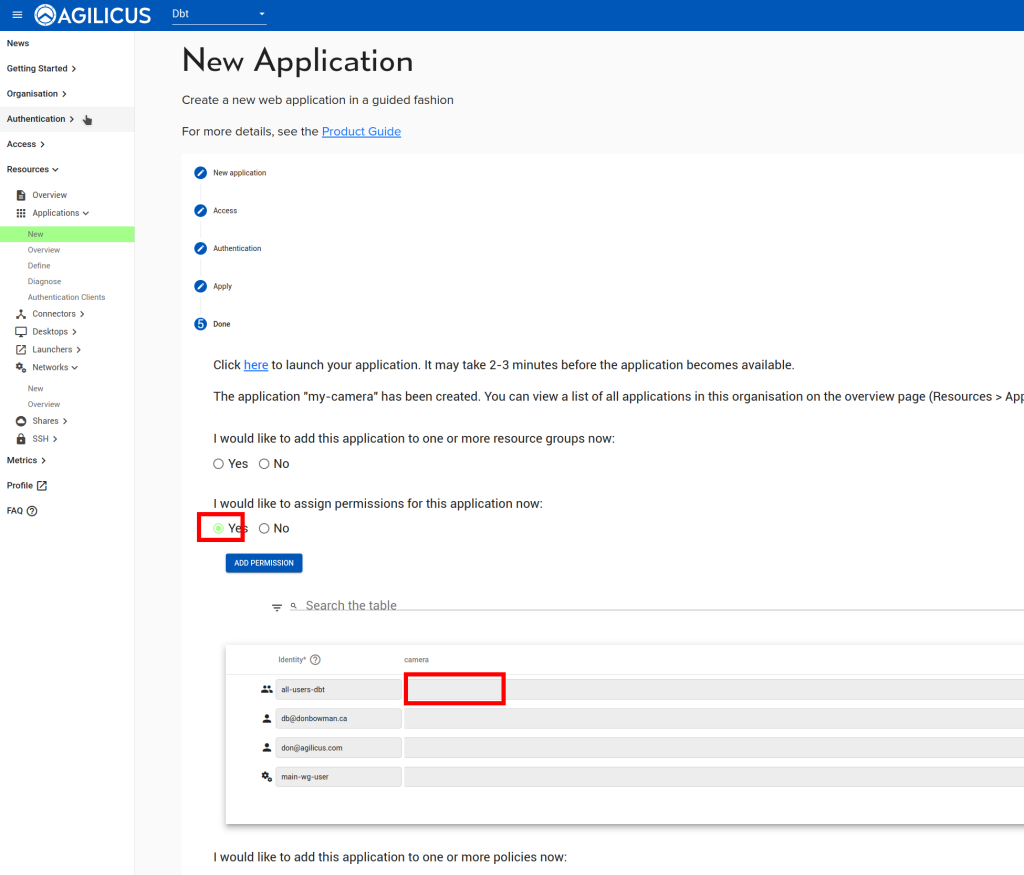This screenshot has width=1024, height=875.
Task: Click the New application step icon
Action: coord(200,173)
